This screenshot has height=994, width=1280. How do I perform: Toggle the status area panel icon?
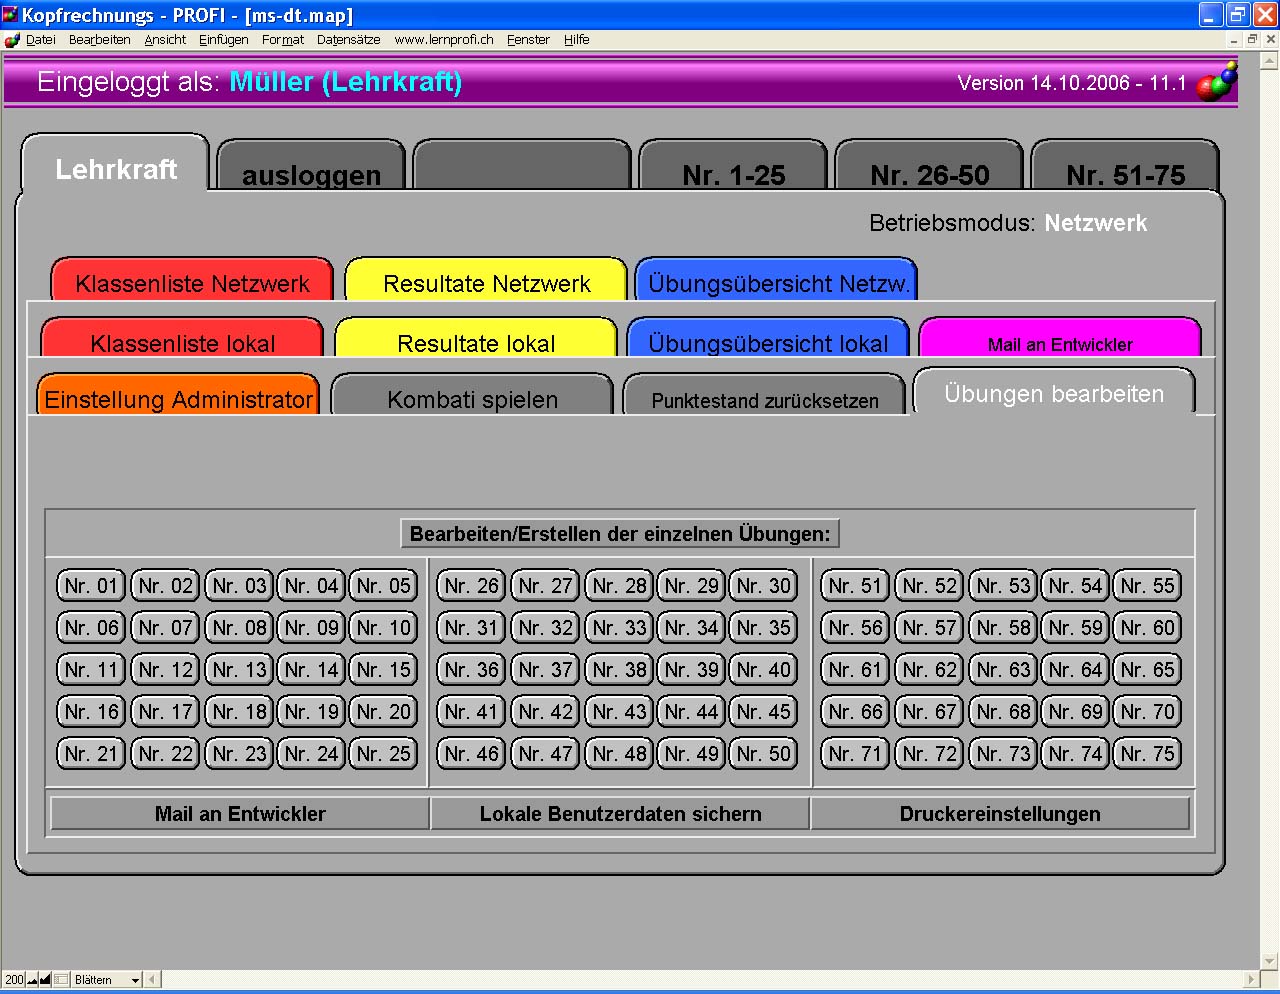[61, 980]
